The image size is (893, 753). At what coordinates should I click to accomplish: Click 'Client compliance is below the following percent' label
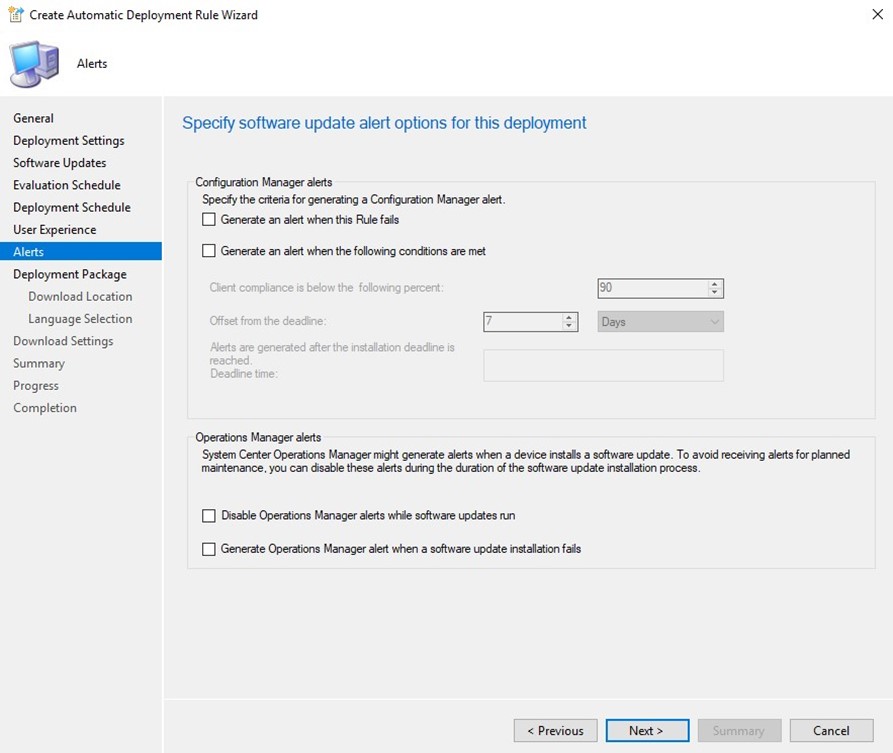pyautogui.click(x=326, y=288)
